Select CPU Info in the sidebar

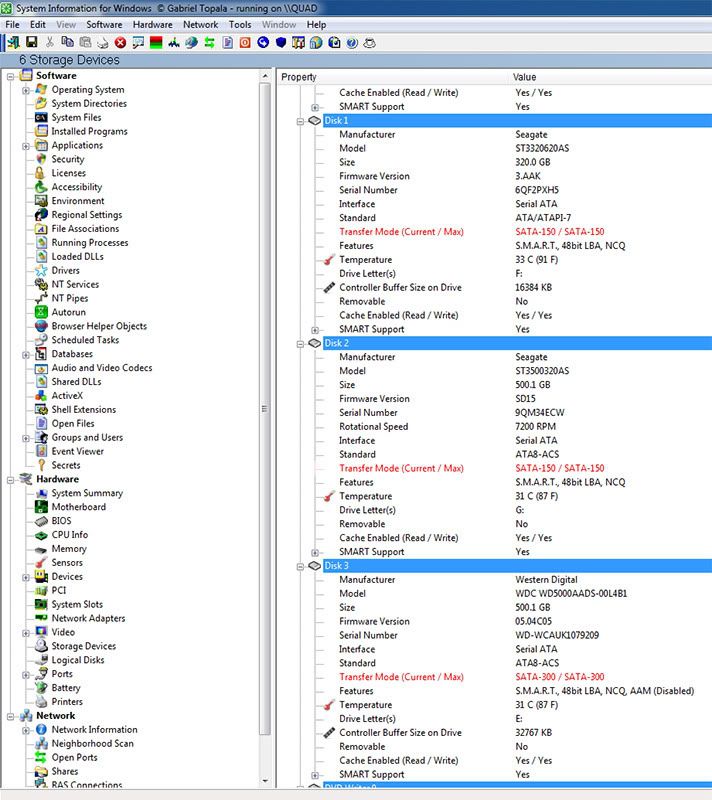pyautogui.click(x=69, y=535)
